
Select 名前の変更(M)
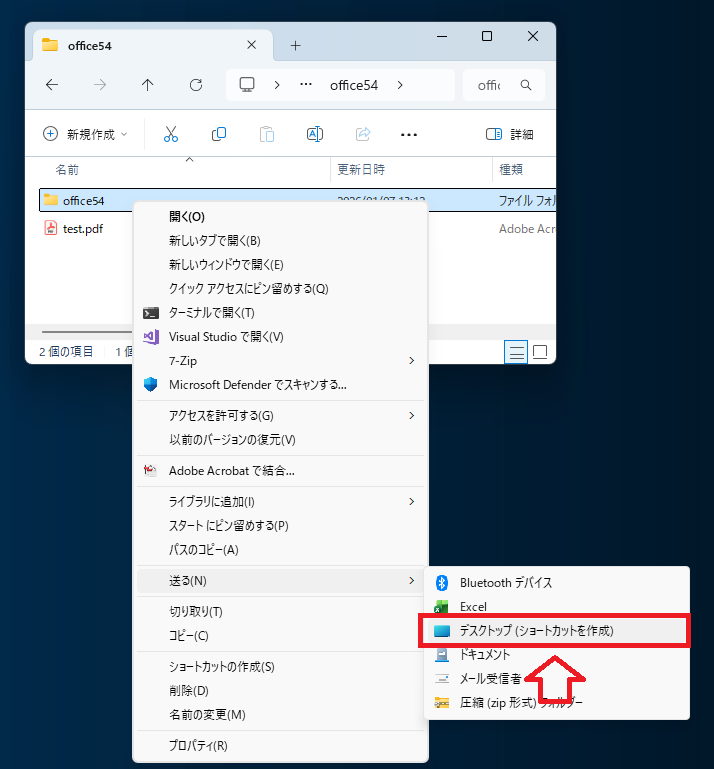tap(280, 714)
